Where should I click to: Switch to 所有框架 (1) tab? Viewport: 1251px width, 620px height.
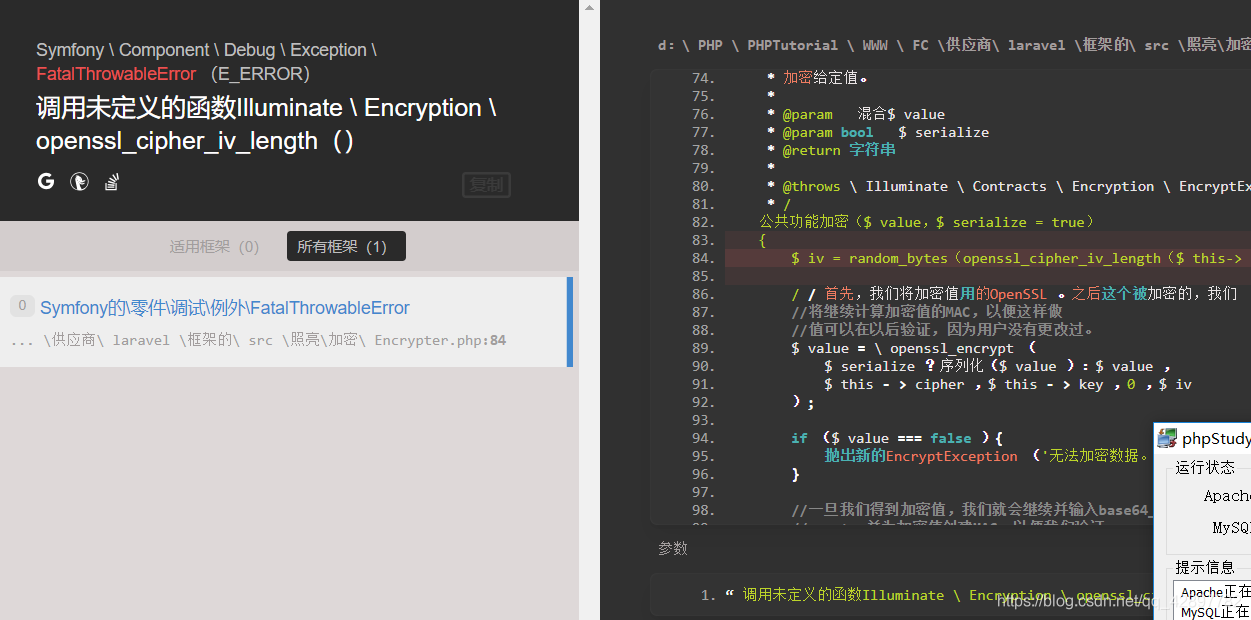[x=346, y=247]
